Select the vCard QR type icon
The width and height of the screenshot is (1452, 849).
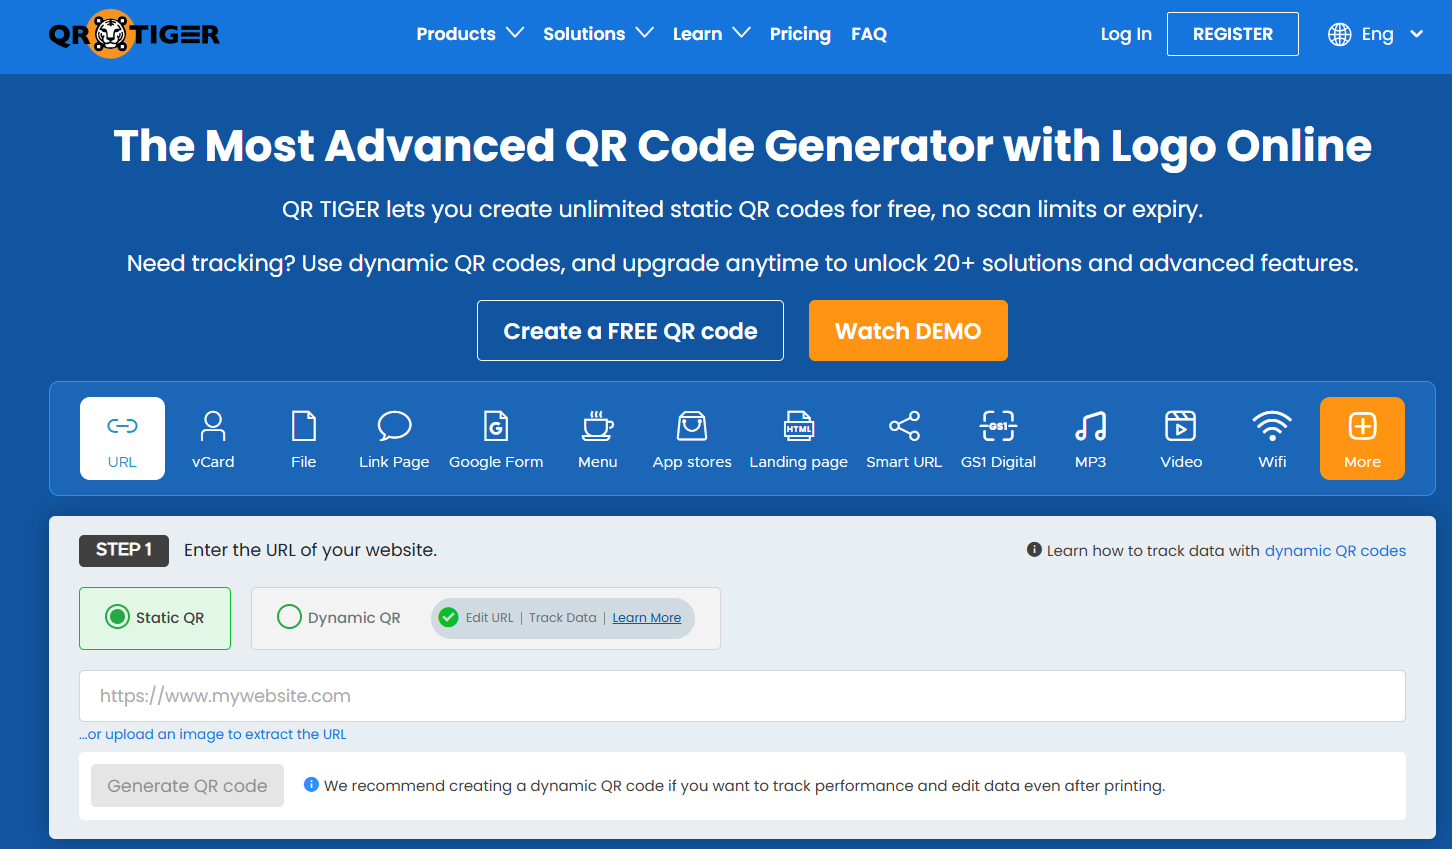[x=213, y=427]
